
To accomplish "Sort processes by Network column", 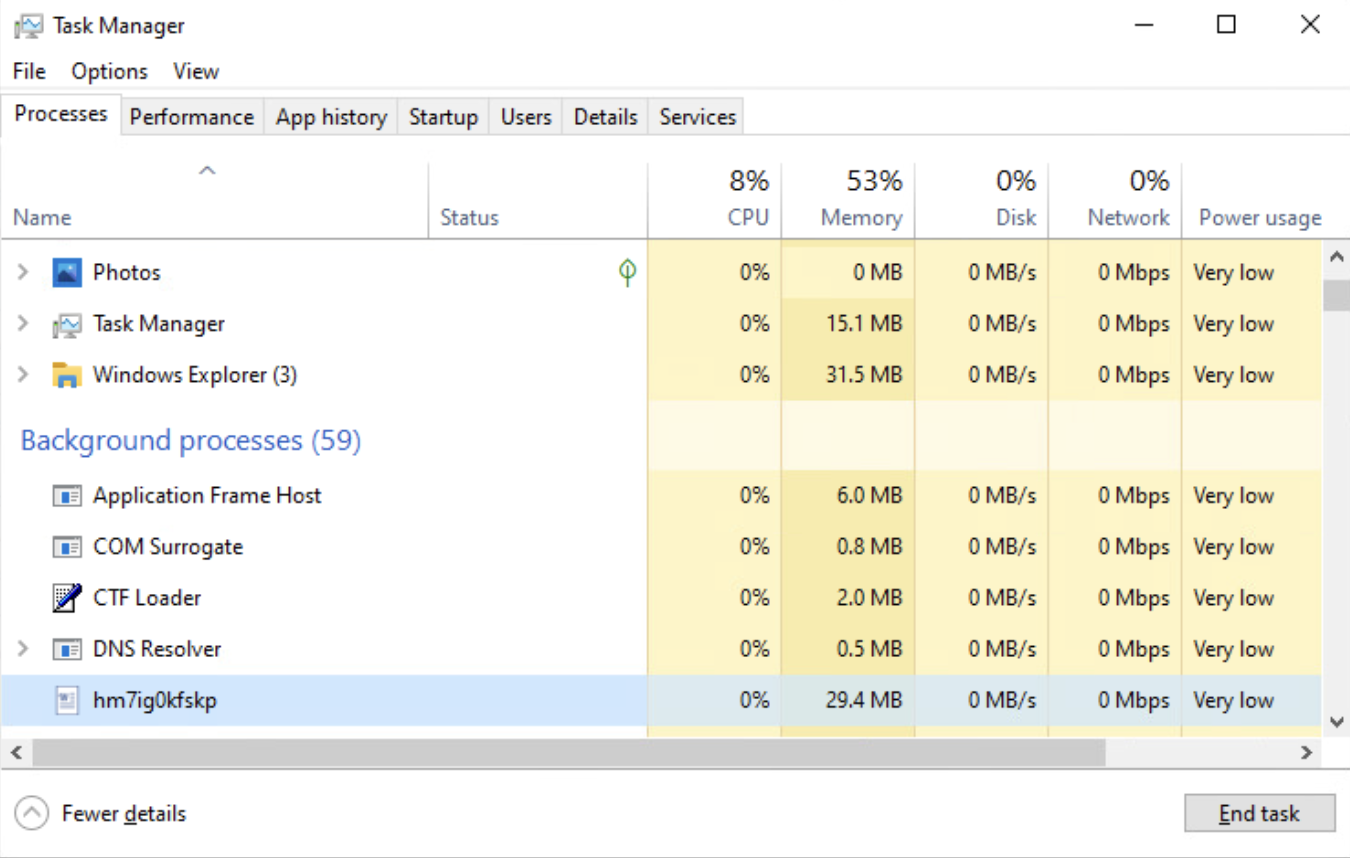I will point(1115,200).
